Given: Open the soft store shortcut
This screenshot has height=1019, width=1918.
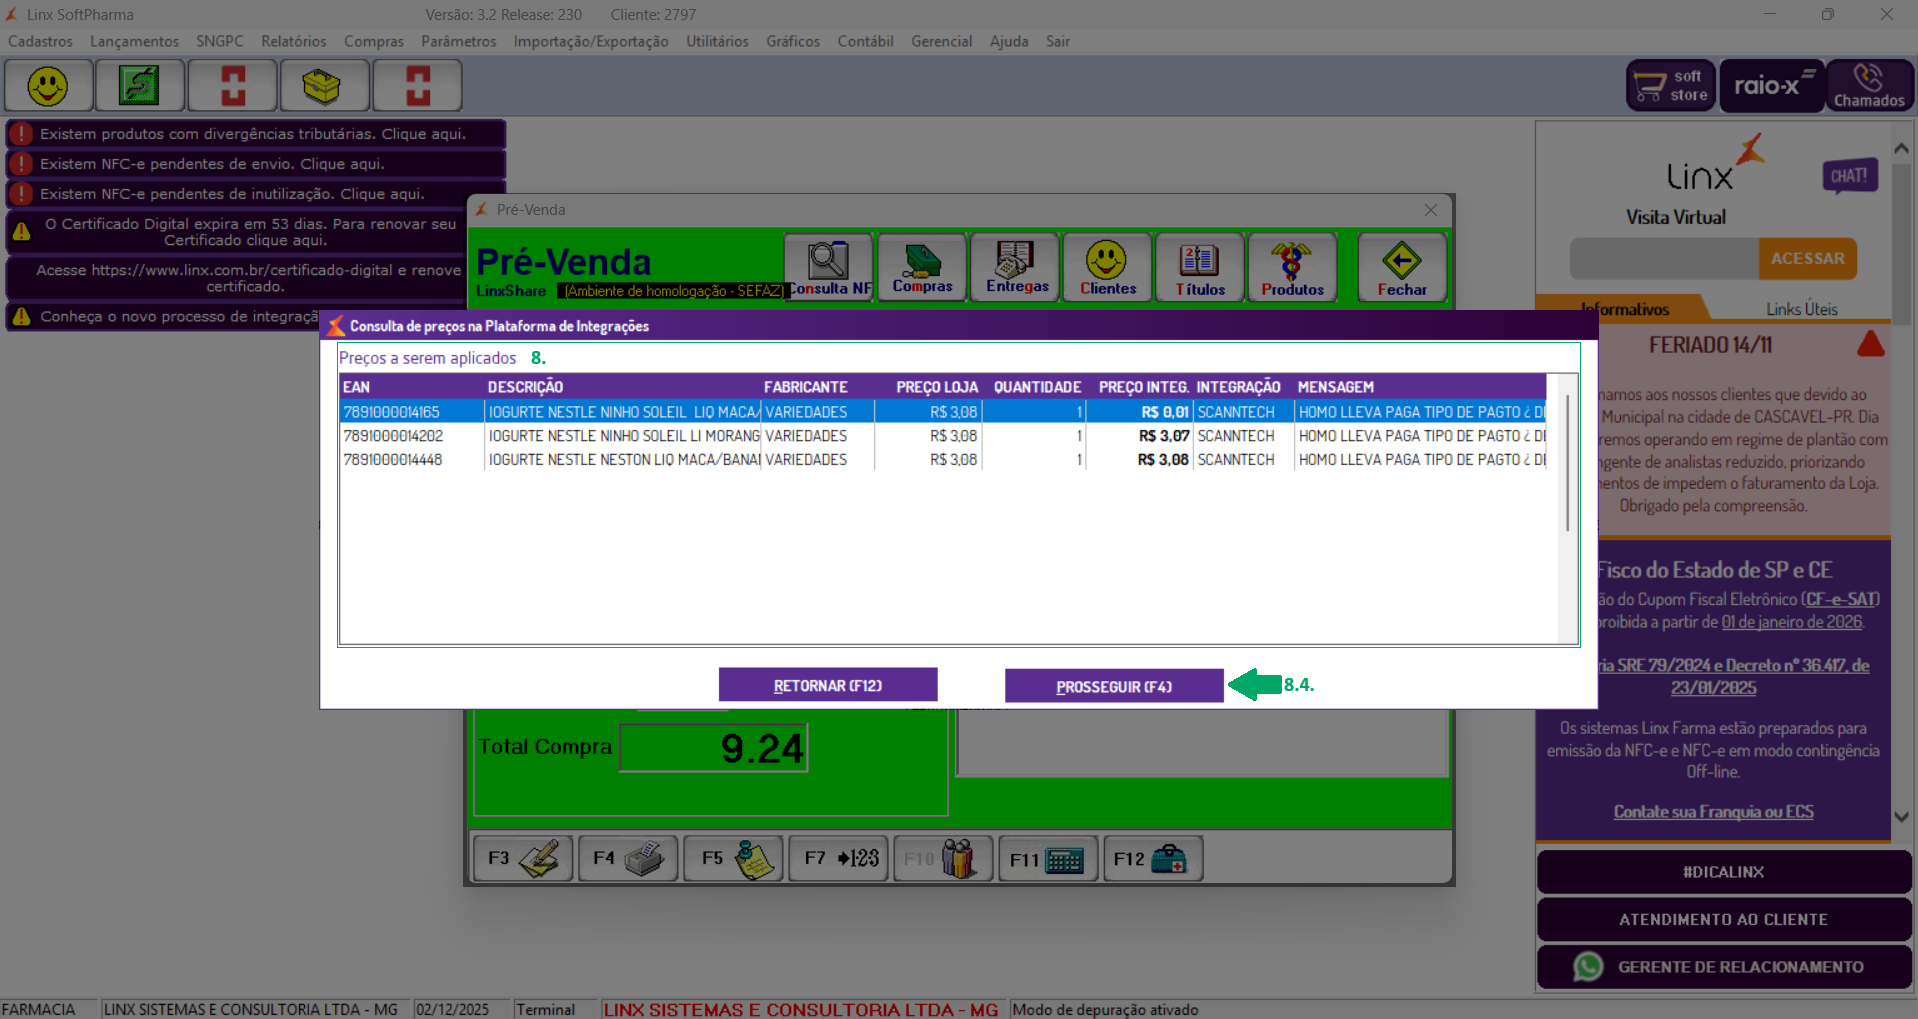Looking at the screenshot, I should (x=1670, y=86).
